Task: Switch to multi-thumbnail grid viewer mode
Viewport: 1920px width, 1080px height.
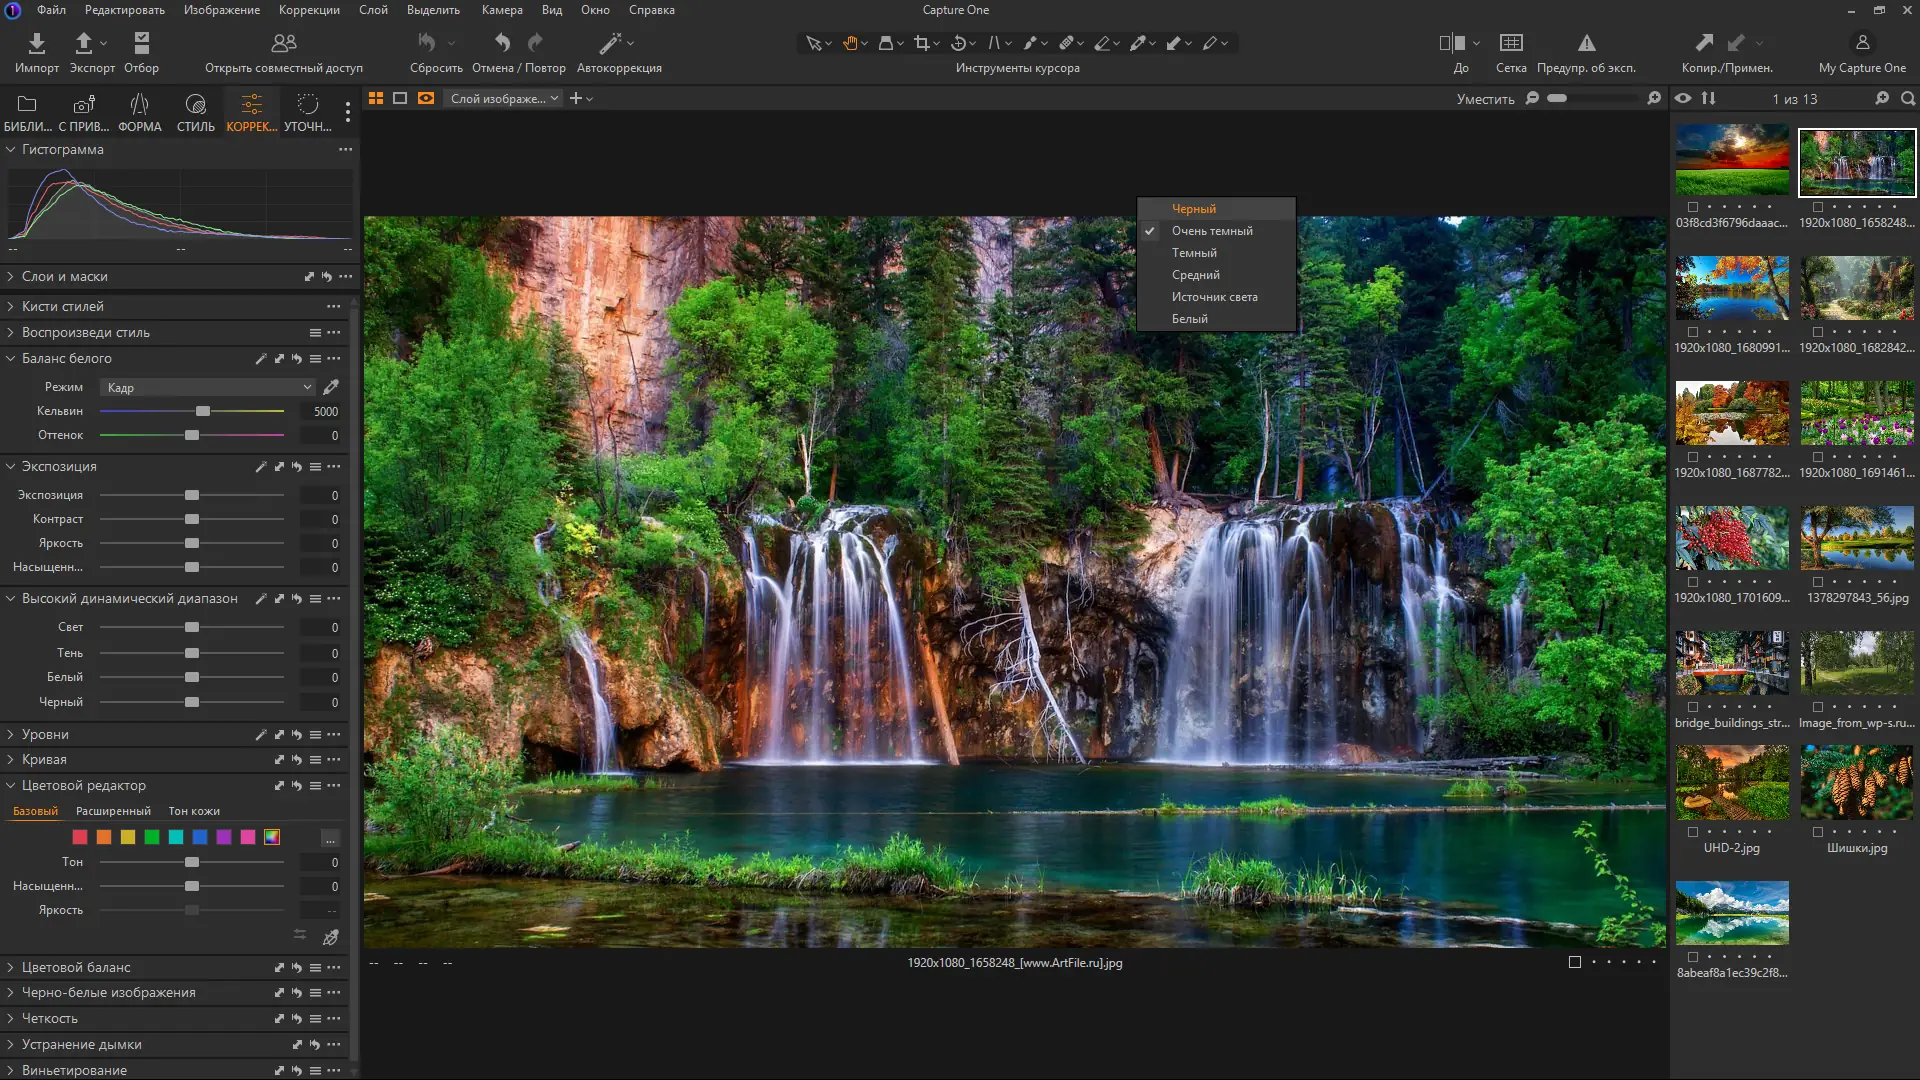Action: point(376,98)
